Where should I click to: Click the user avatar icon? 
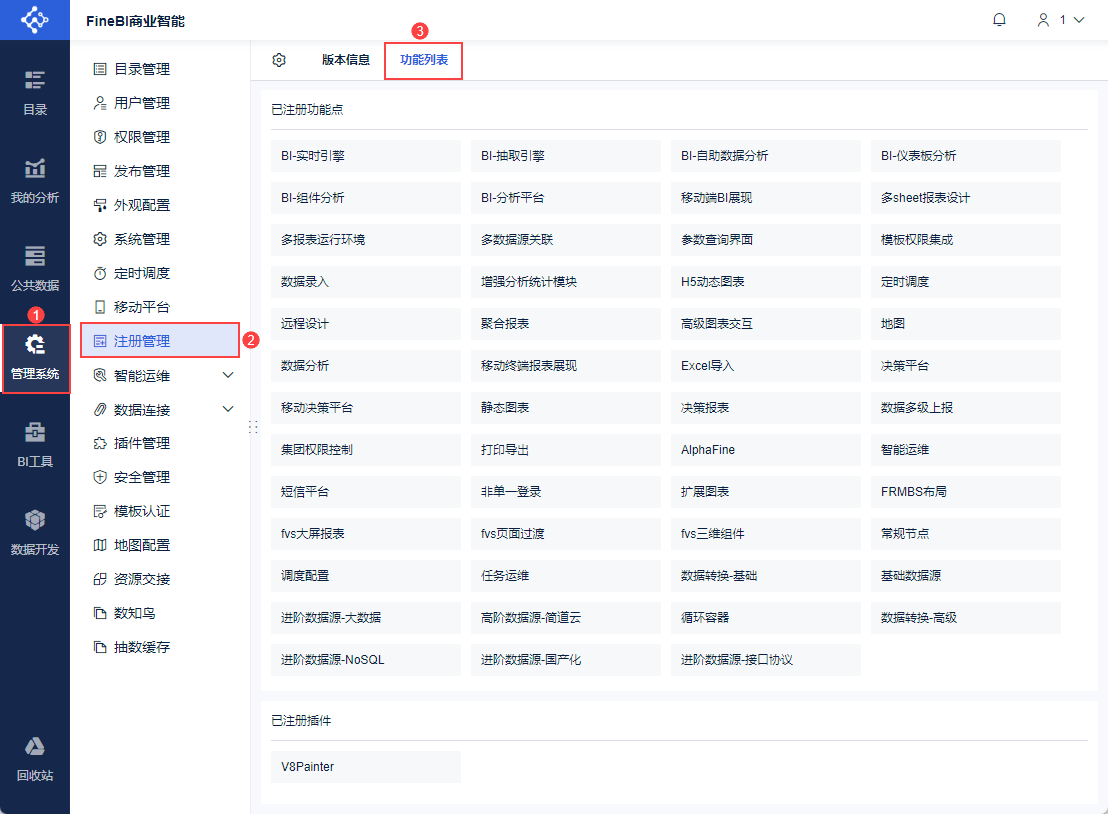pos(1043,20)
